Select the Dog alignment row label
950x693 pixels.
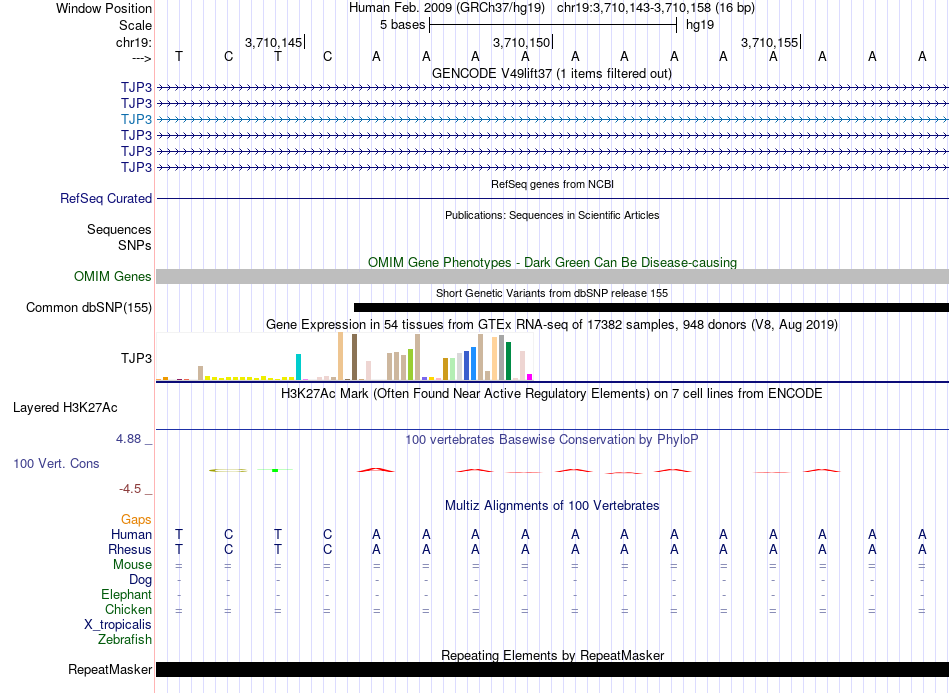point(140,580)
